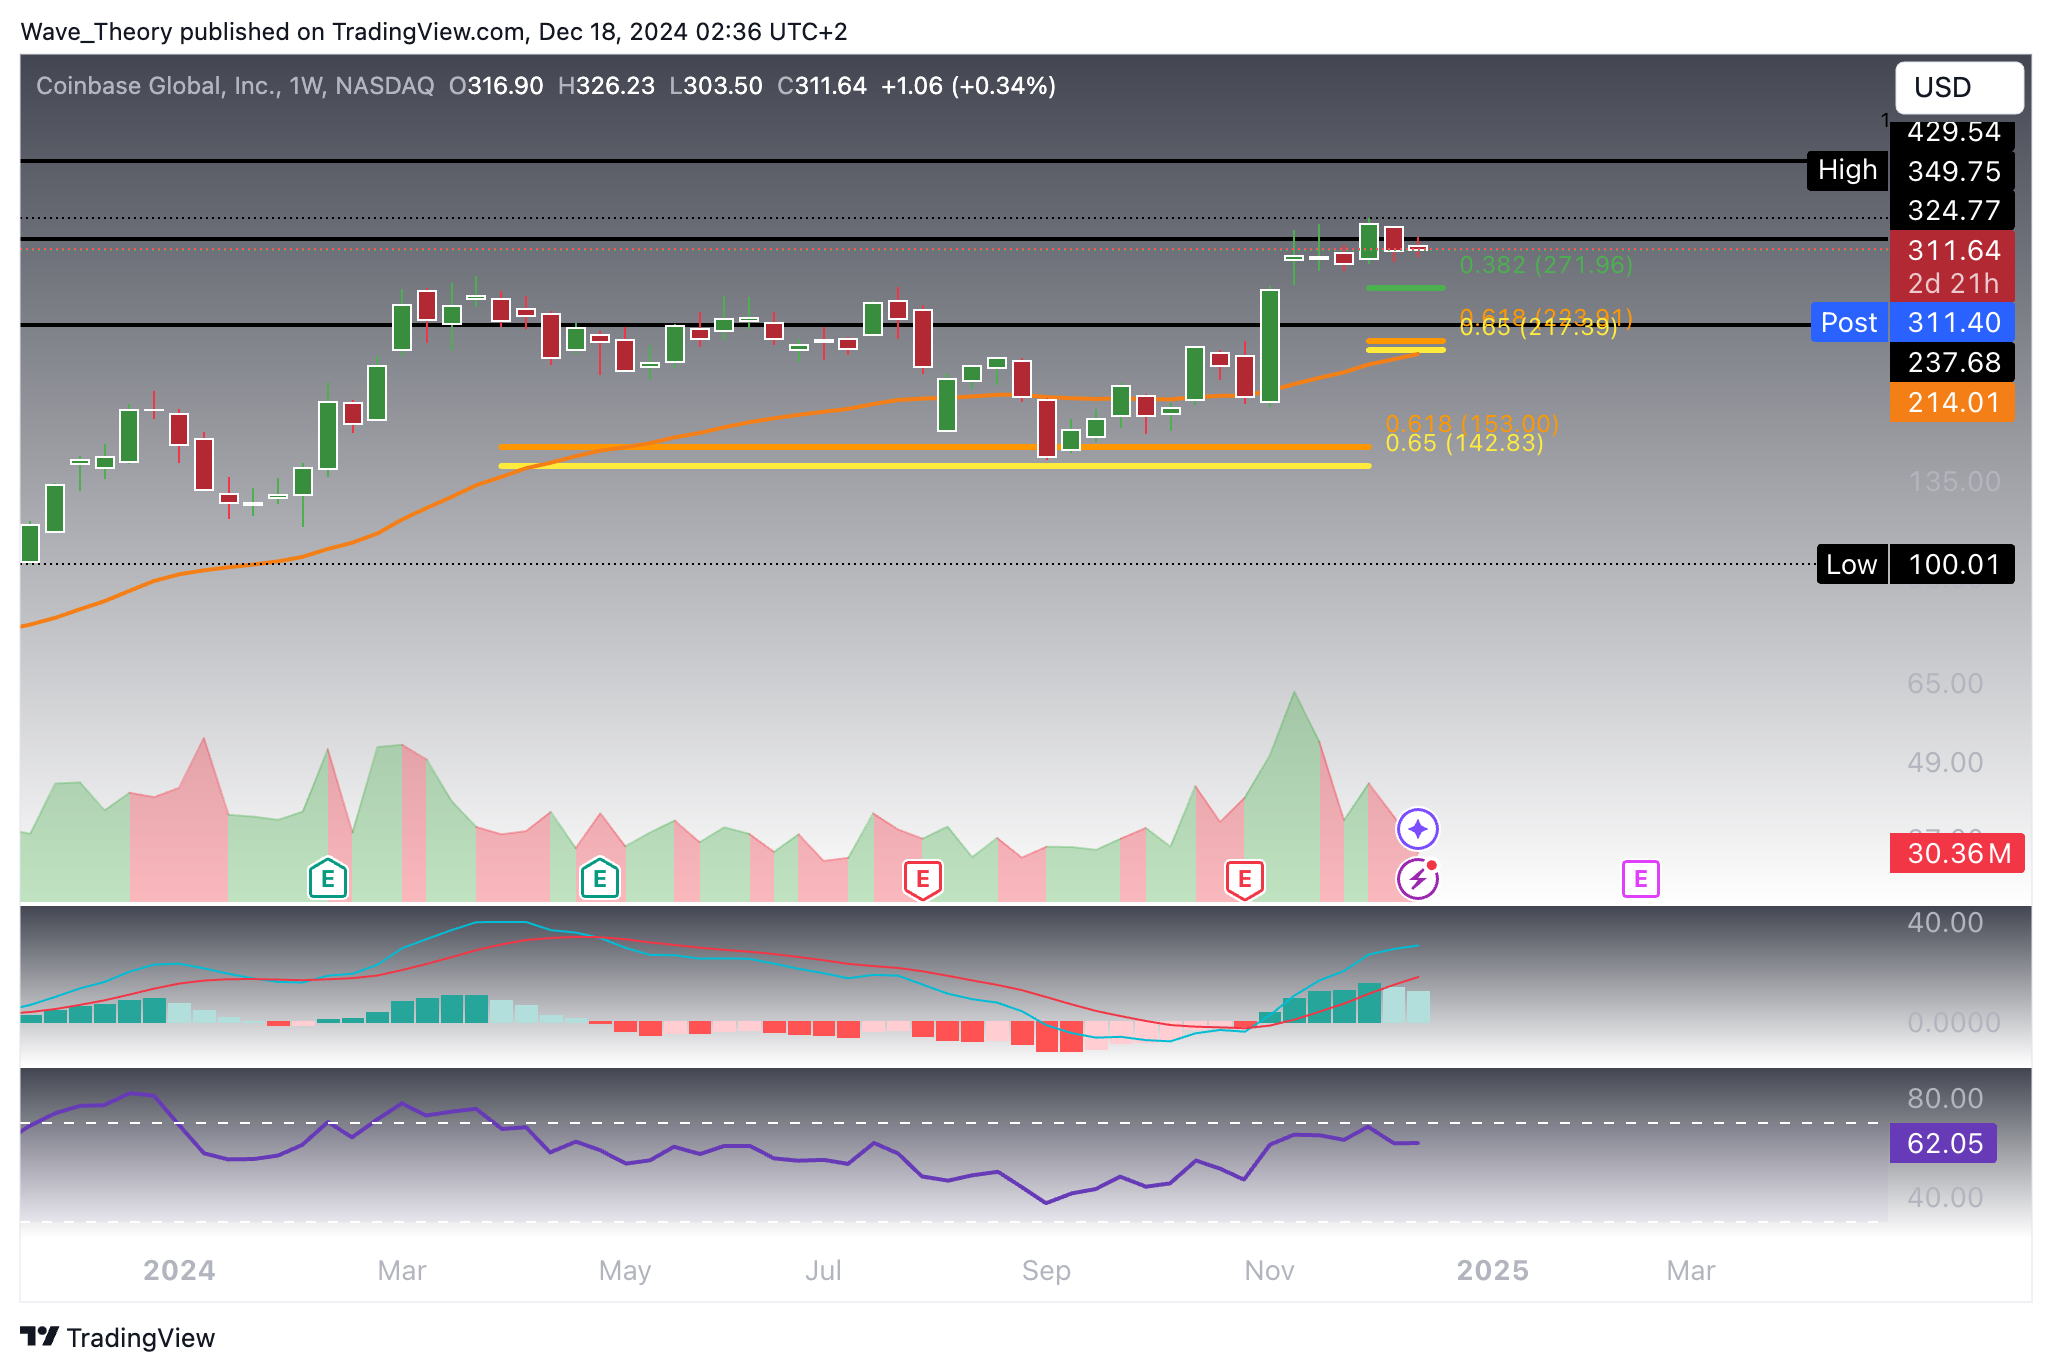Click the 0.65 (142.83) Fibonacci label
2052x1372 pixels.
click(x=1464, y=443)
